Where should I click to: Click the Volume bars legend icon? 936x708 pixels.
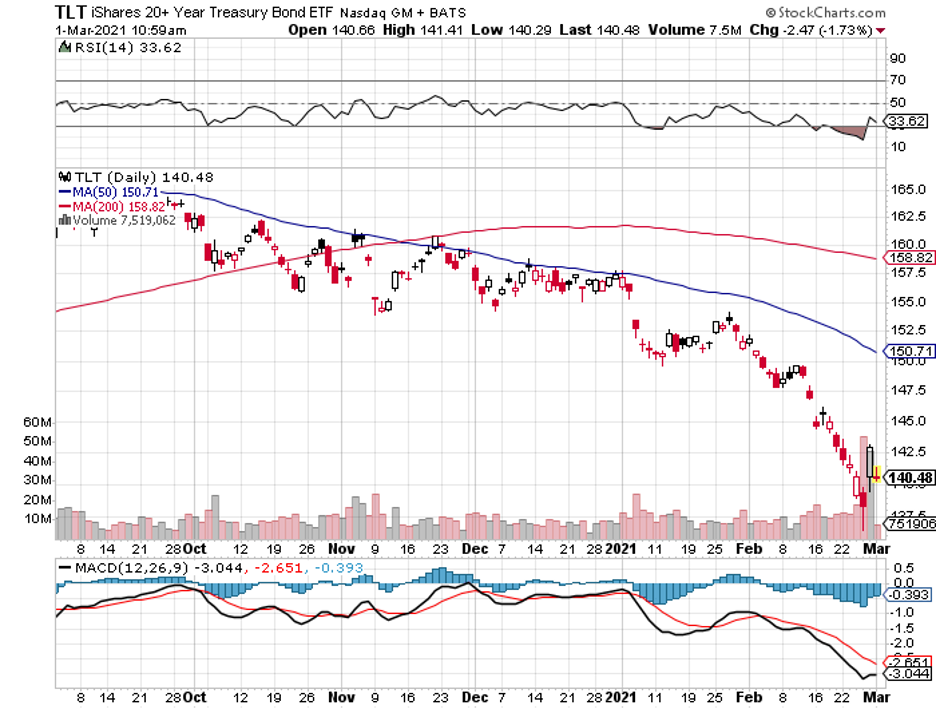click(65, 219)
